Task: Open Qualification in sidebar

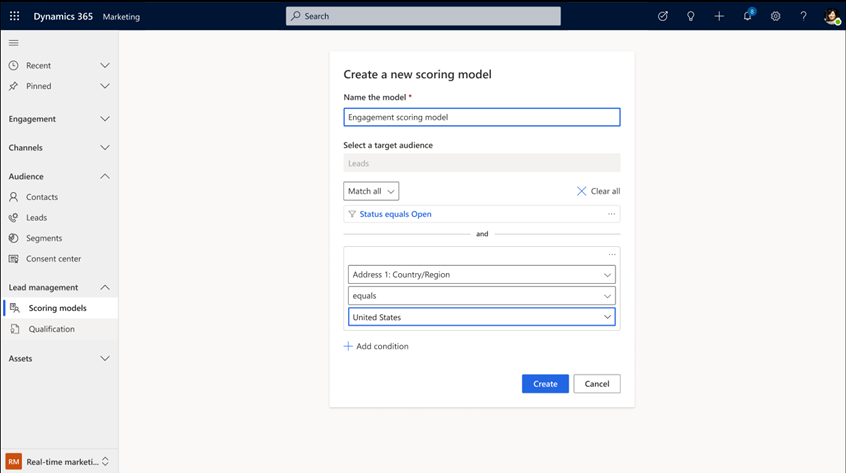Action: [x=51, y=329]
